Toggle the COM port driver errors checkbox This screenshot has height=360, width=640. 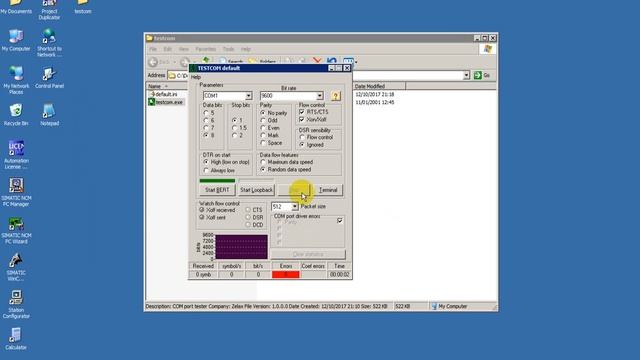340,220
